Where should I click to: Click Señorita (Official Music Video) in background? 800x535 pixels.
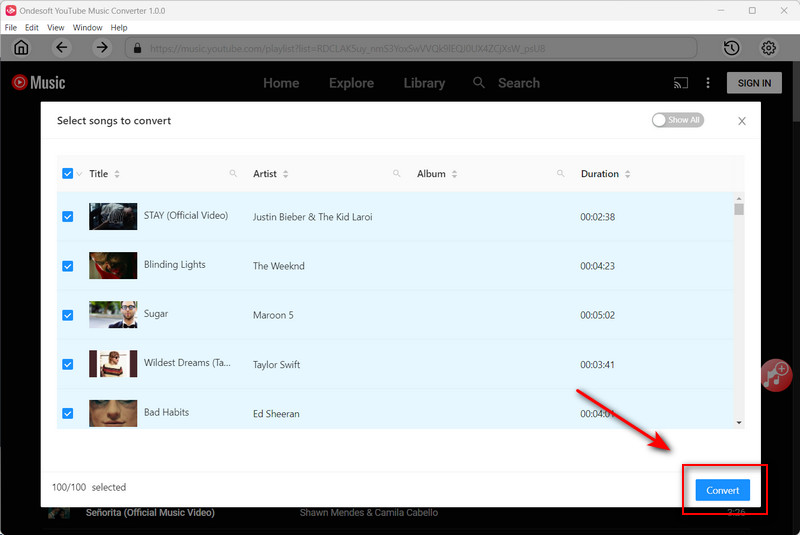click(x=150, y=513)
